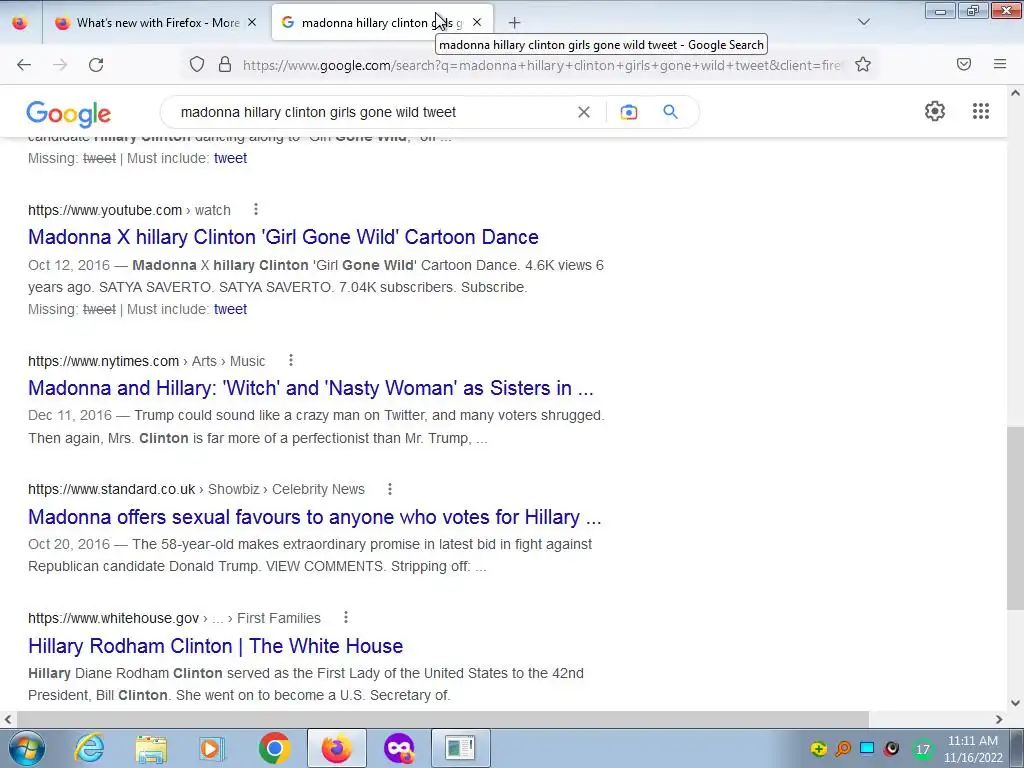
Task: Go to the Google homepage logo
Action: pyautogui.click(x=69, y=114)
